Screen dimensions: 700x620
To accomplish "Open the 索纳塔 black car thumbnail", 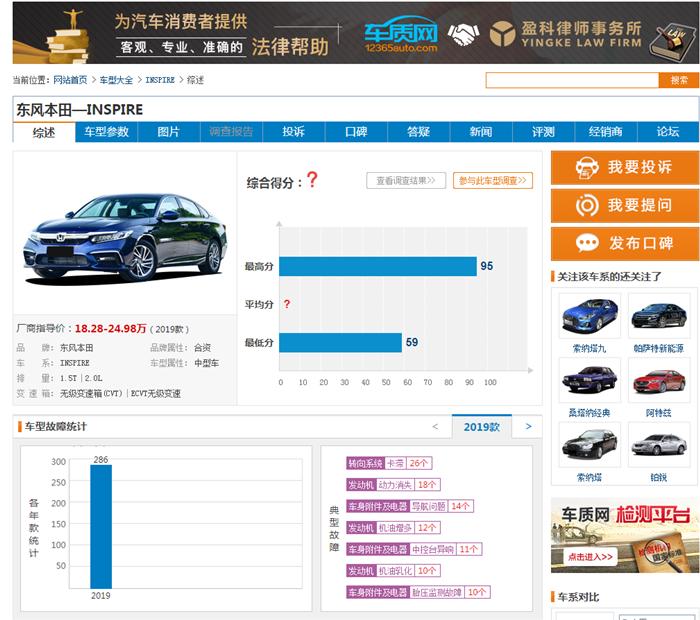I will pyautogui.click(x=590, y=445).
